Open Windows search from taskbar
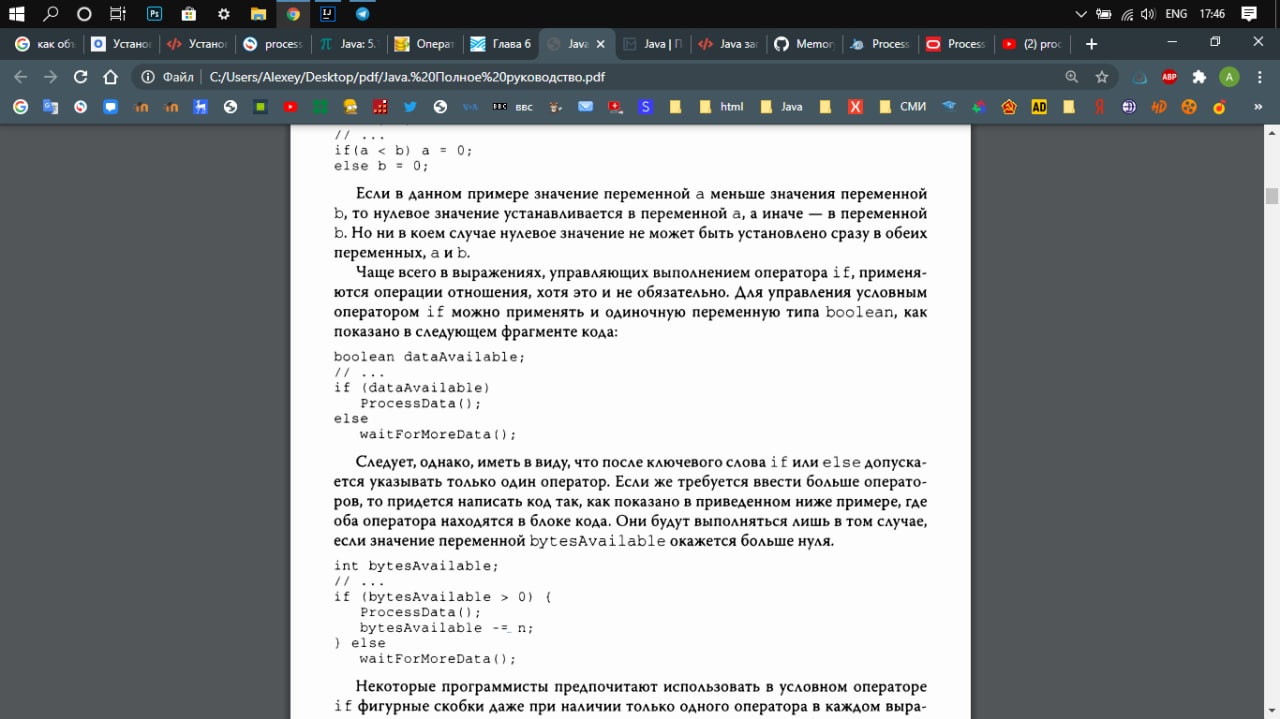 click(x=50, y=14)
